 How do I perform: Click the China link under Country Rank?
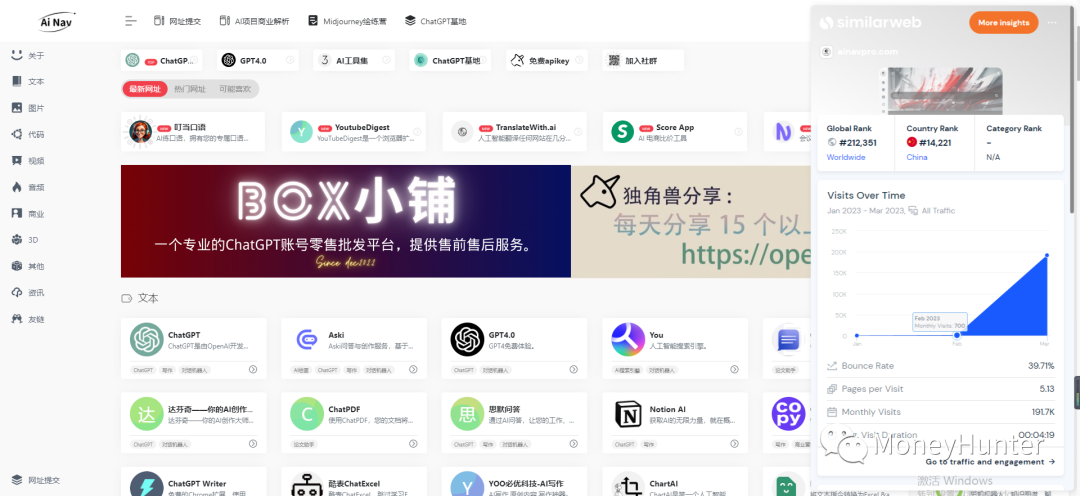[x=917, y=157]
